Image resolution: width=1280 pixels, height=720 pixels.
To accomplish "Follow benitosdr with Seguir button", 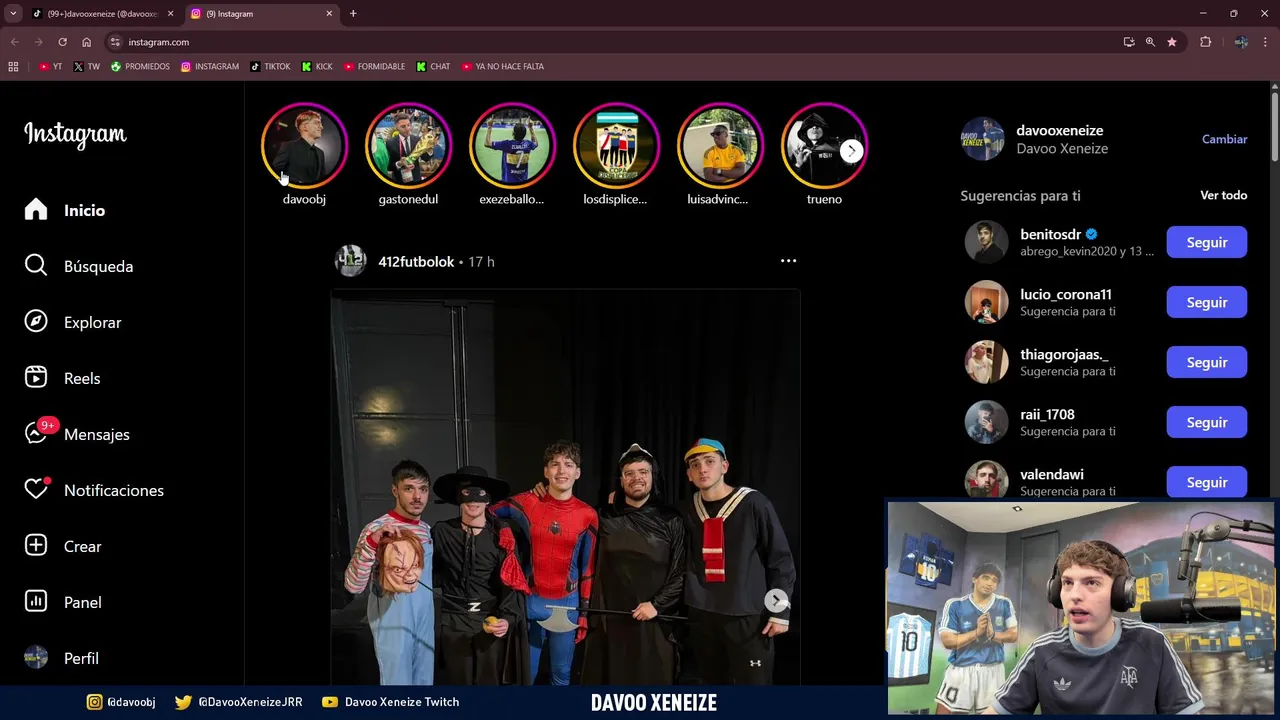I will pyautogui.click(x=1207, y=242).
